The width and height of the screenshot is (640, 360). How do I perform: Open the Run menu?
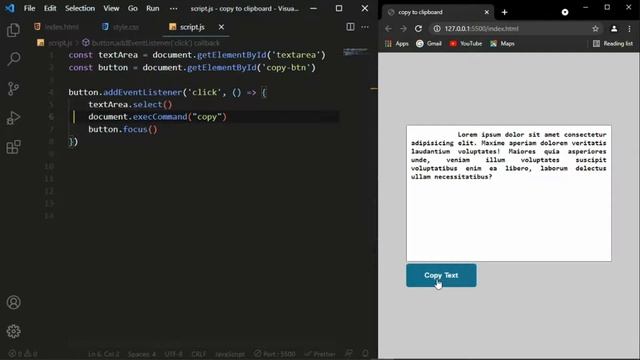[x=153, y=8]
